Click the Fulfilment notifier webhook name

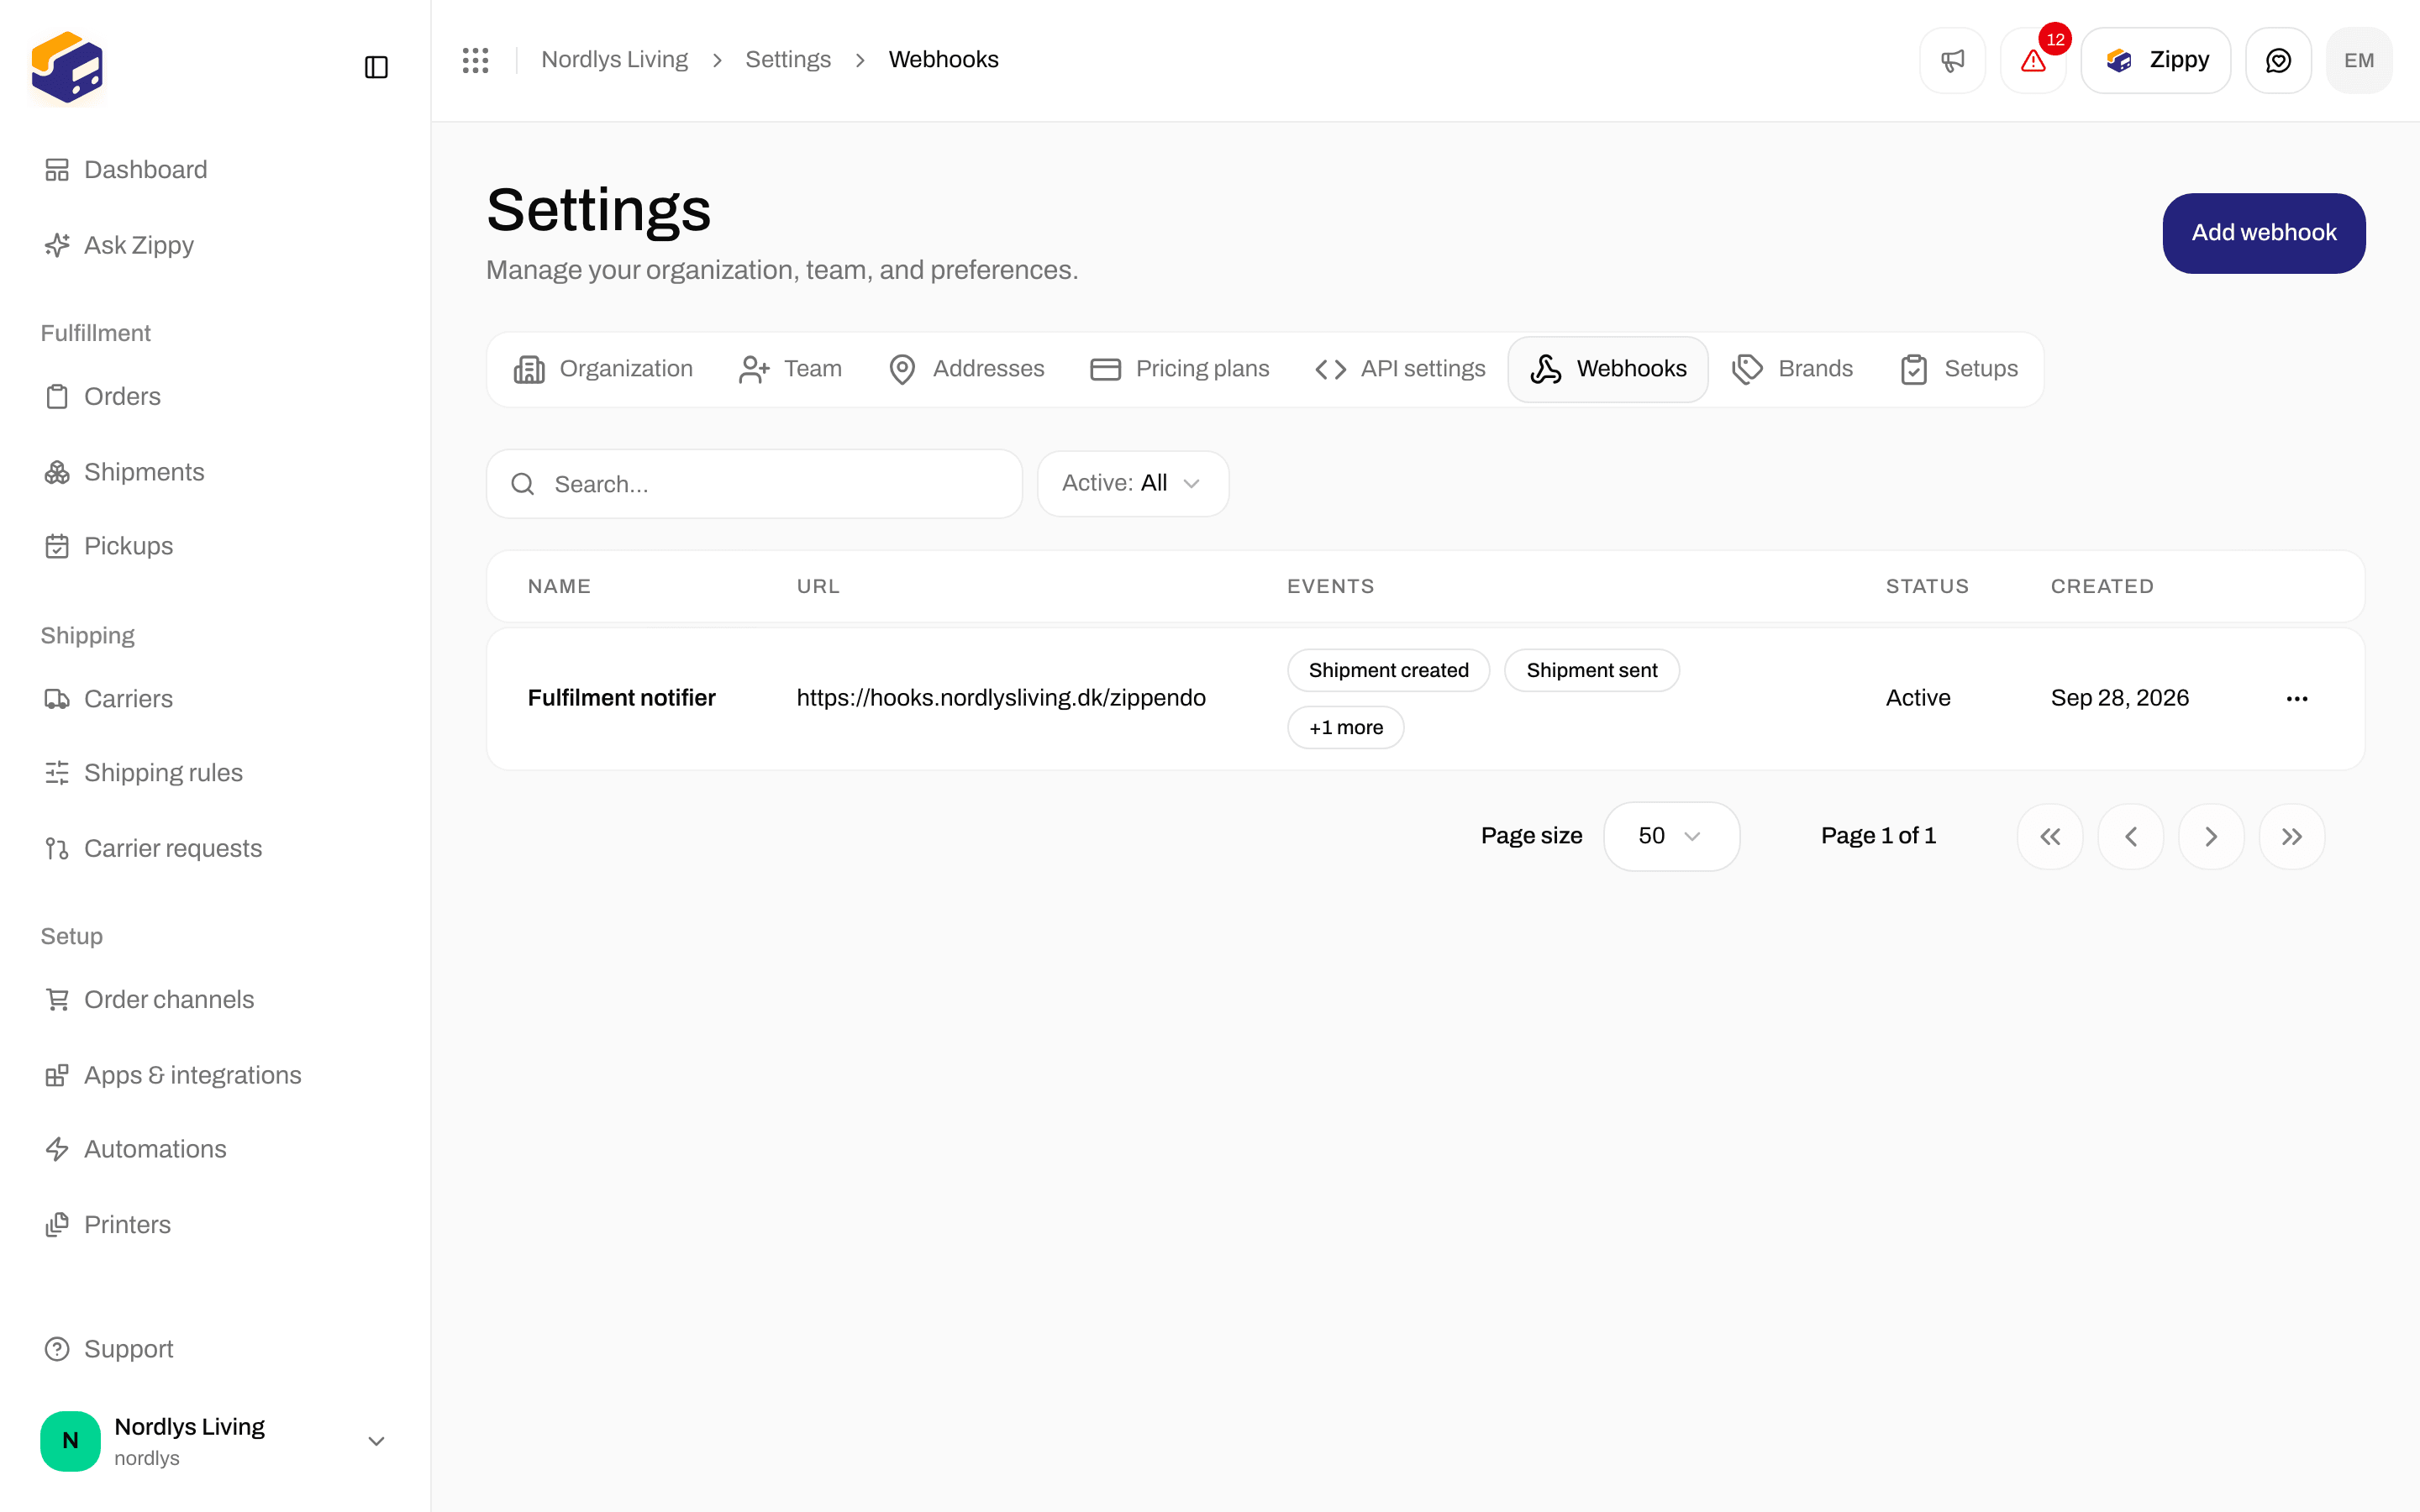[622, 698]
